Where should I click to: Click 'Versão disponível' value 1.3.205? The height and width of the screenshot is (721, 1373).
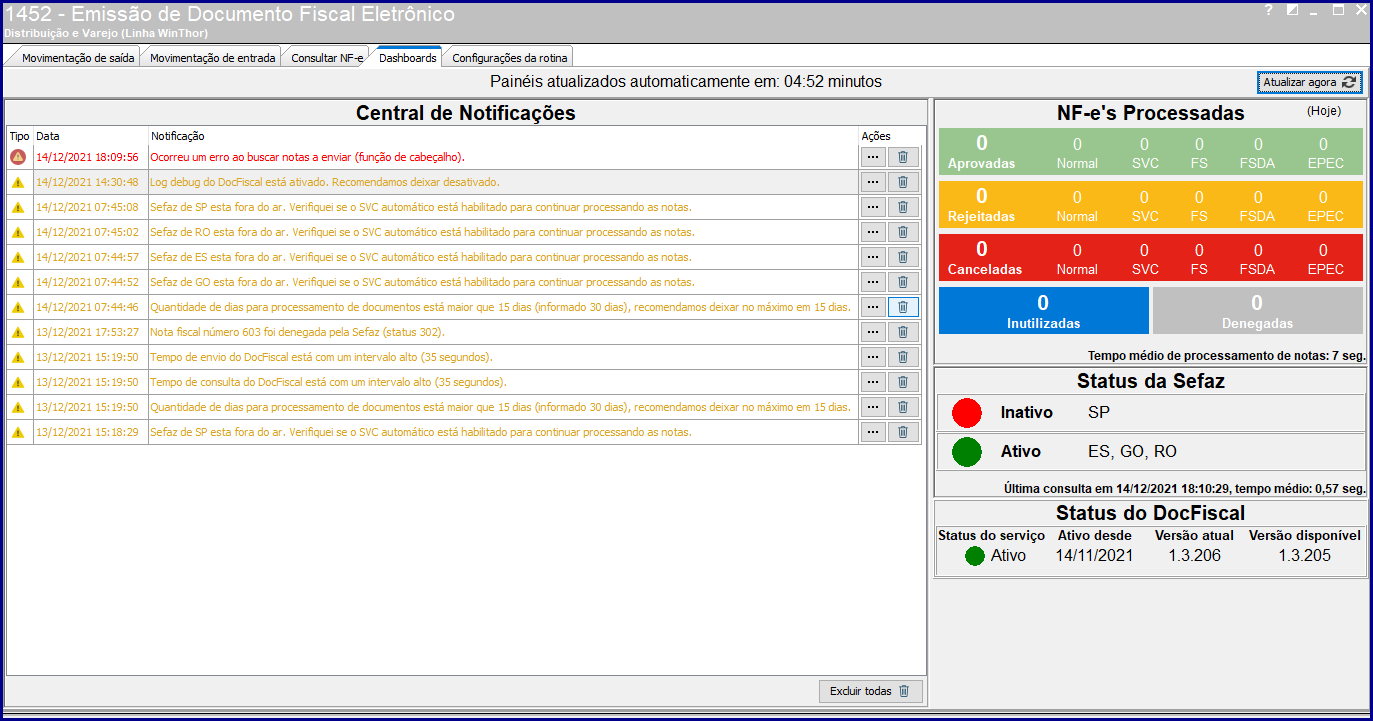pyautogui.click(x=1304, y=555)
